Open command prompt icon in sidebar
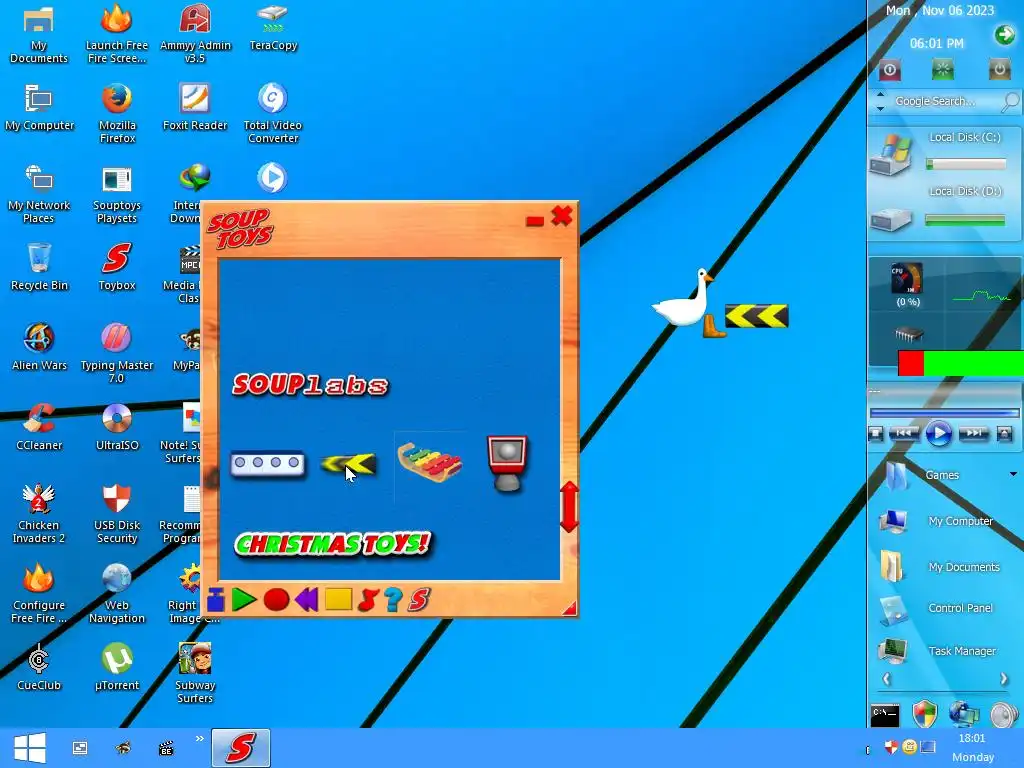 click(885, 715)
